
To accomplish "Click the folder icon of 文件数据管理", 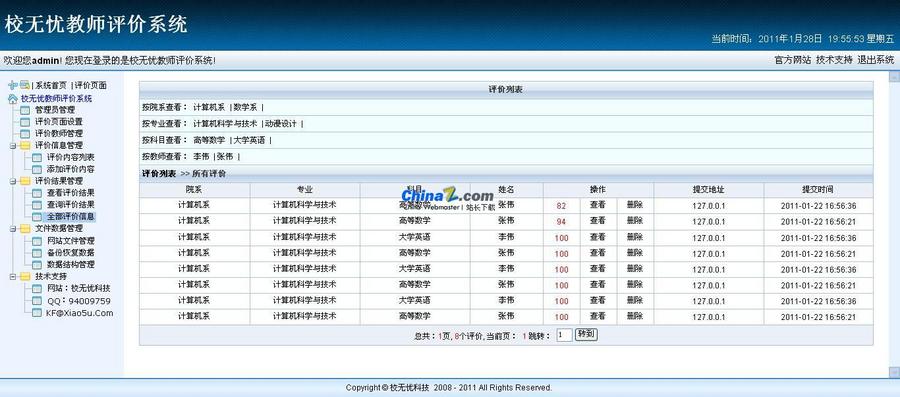I will tap(25, 228).
